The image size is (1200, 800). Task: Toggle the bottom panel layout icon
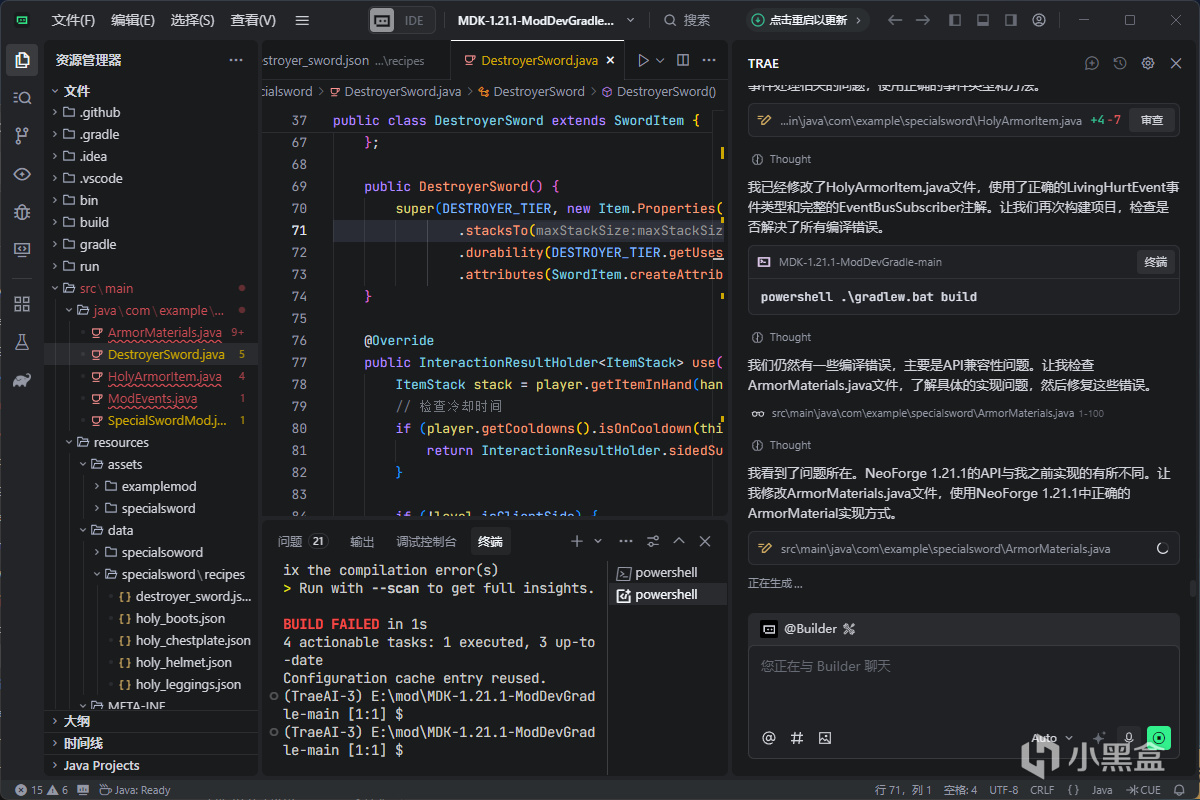coord(983,20)
